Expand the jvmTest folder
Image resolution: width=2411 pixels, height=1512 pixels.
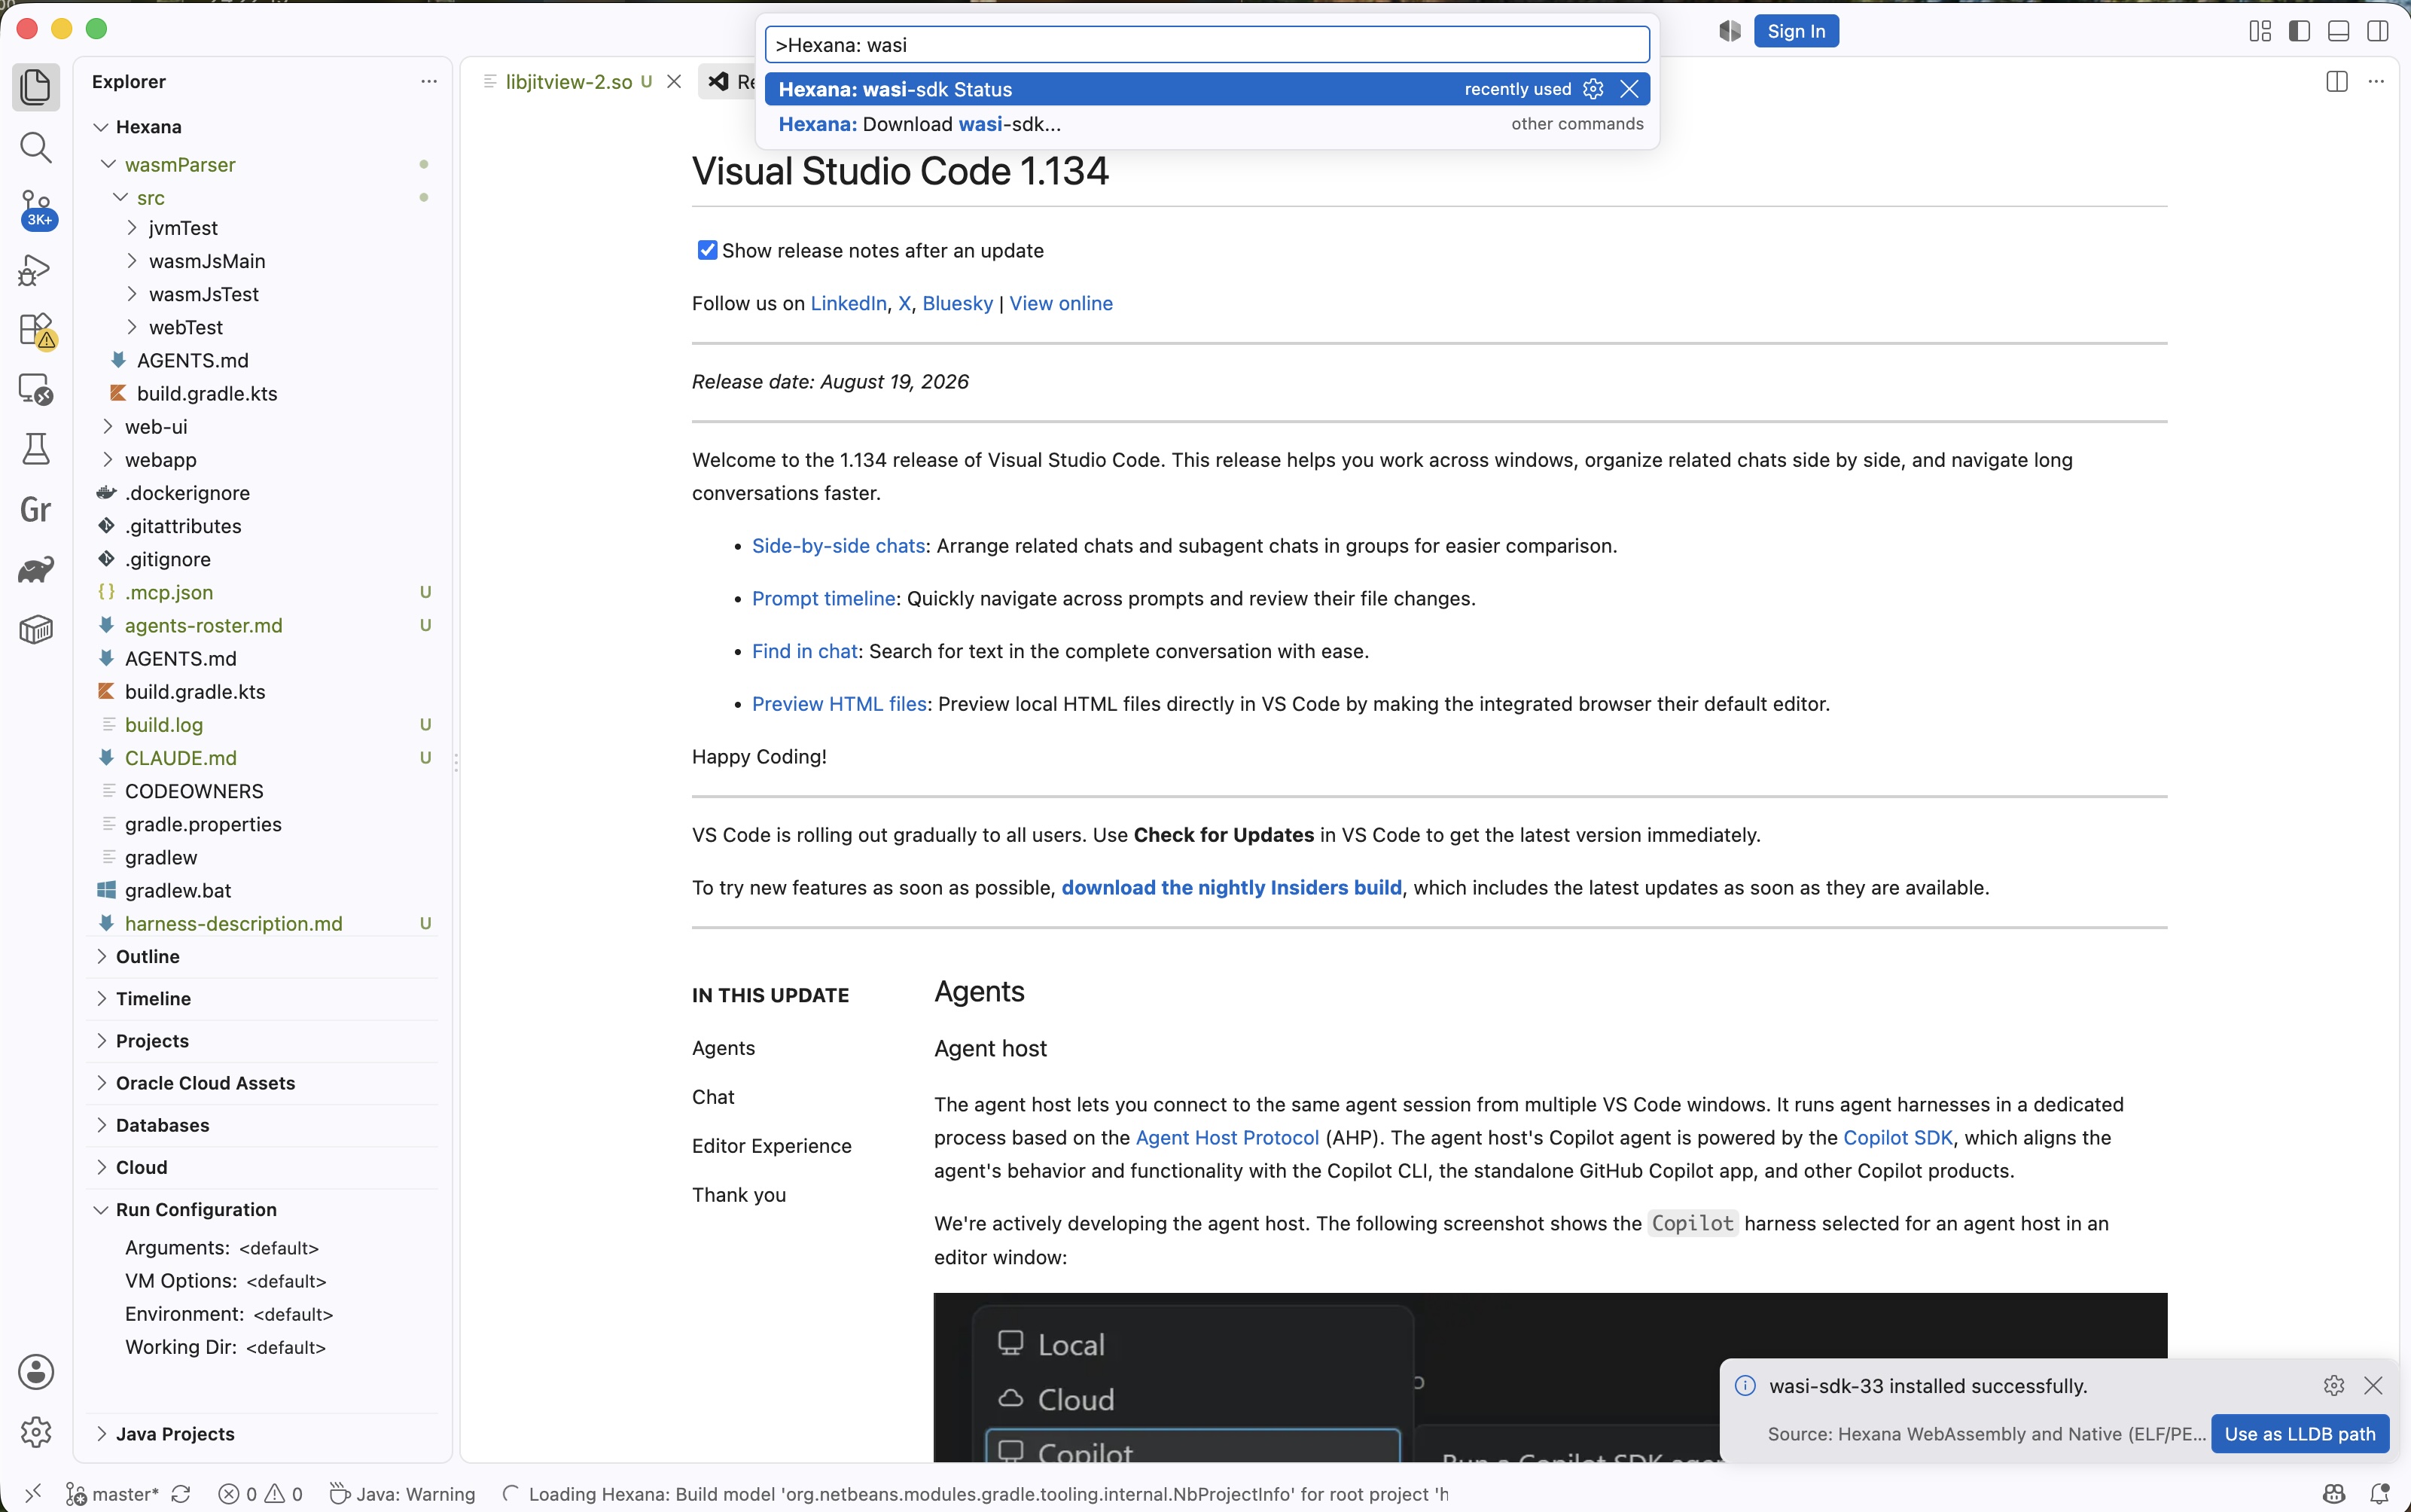tap(132, 228)
